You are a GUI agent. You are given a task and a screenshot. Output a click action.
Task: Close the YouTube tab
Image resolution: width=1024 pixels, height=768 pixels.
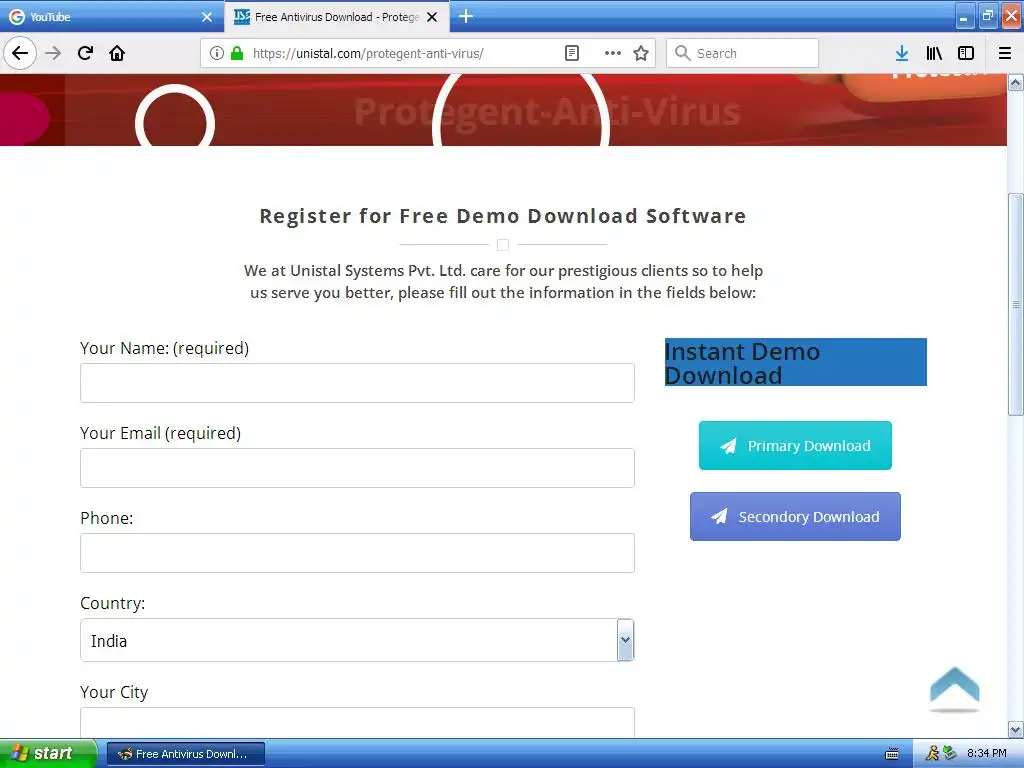[x=207, y=17]
